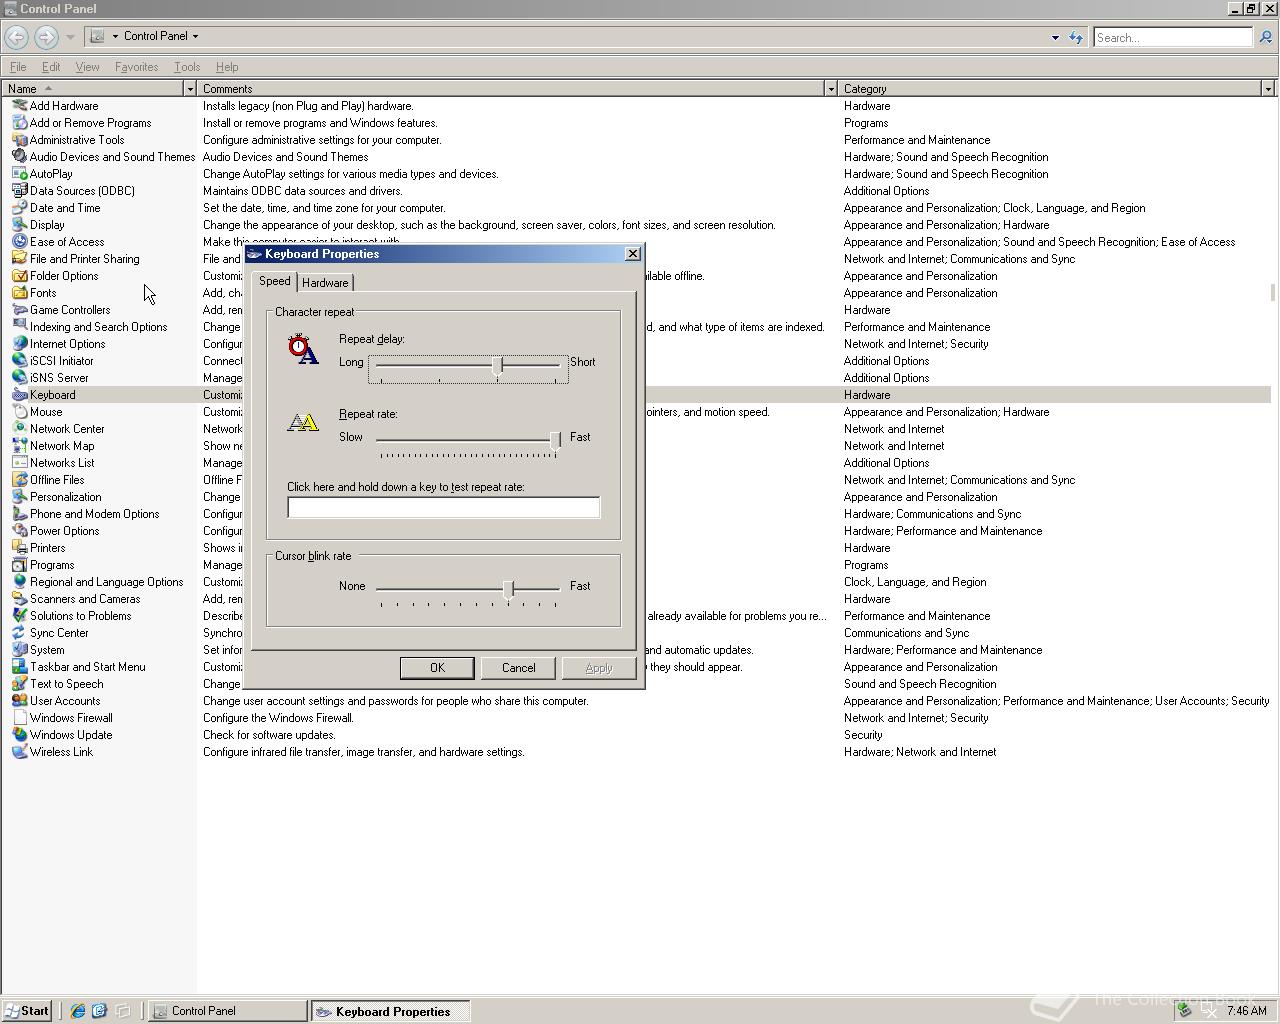
Task: Open Audio Devices and Sound Themes icon
Action: pyautogui.click(x=19, y=157)
